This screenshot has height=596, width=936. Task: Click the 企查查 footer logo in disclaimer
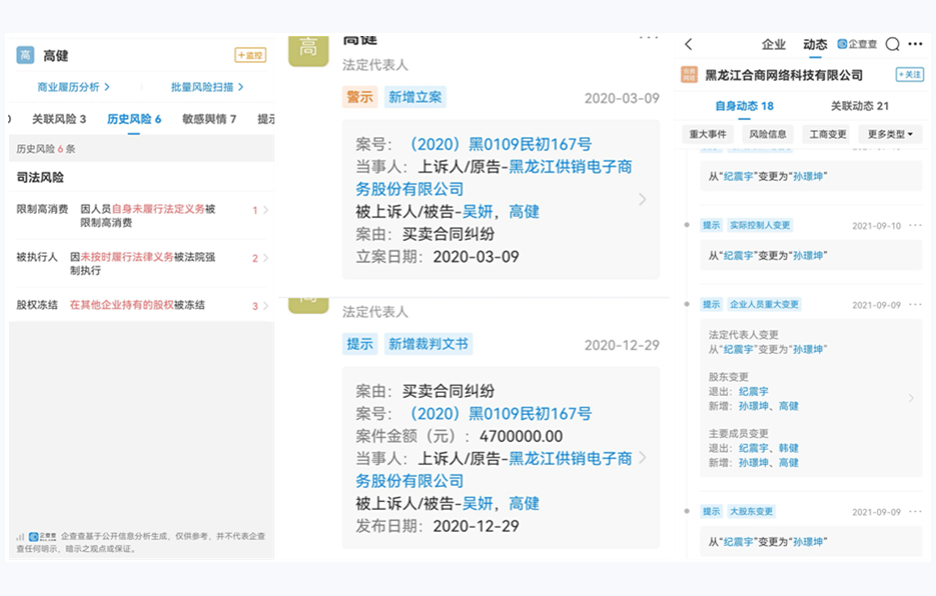coord(42,537)
